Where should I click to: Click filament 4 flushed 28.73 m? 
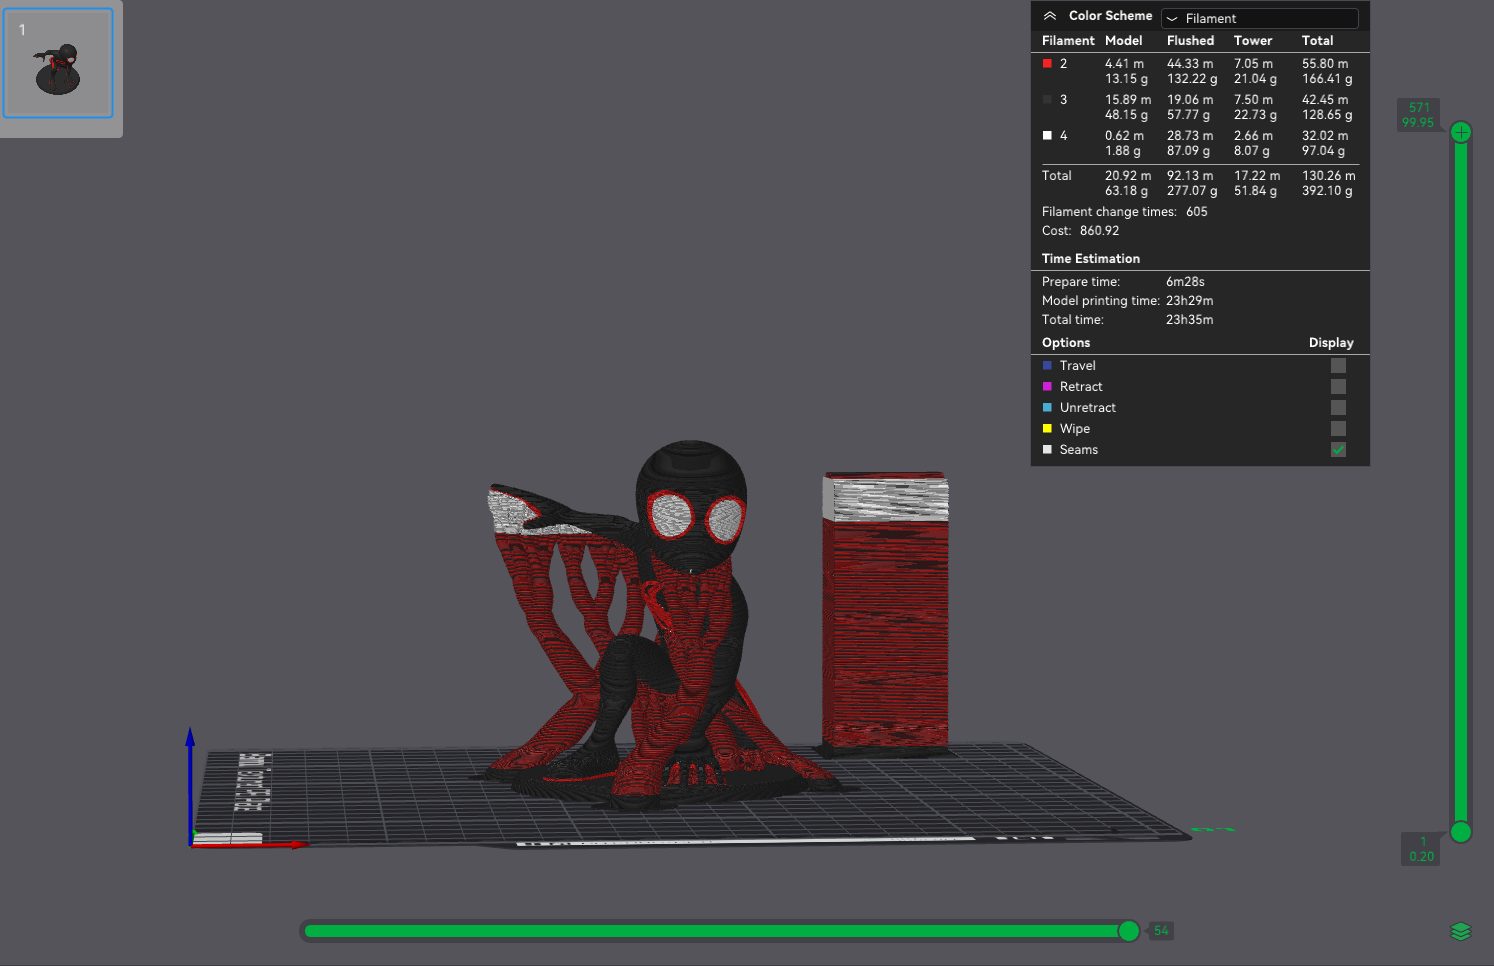[1190, 136]
